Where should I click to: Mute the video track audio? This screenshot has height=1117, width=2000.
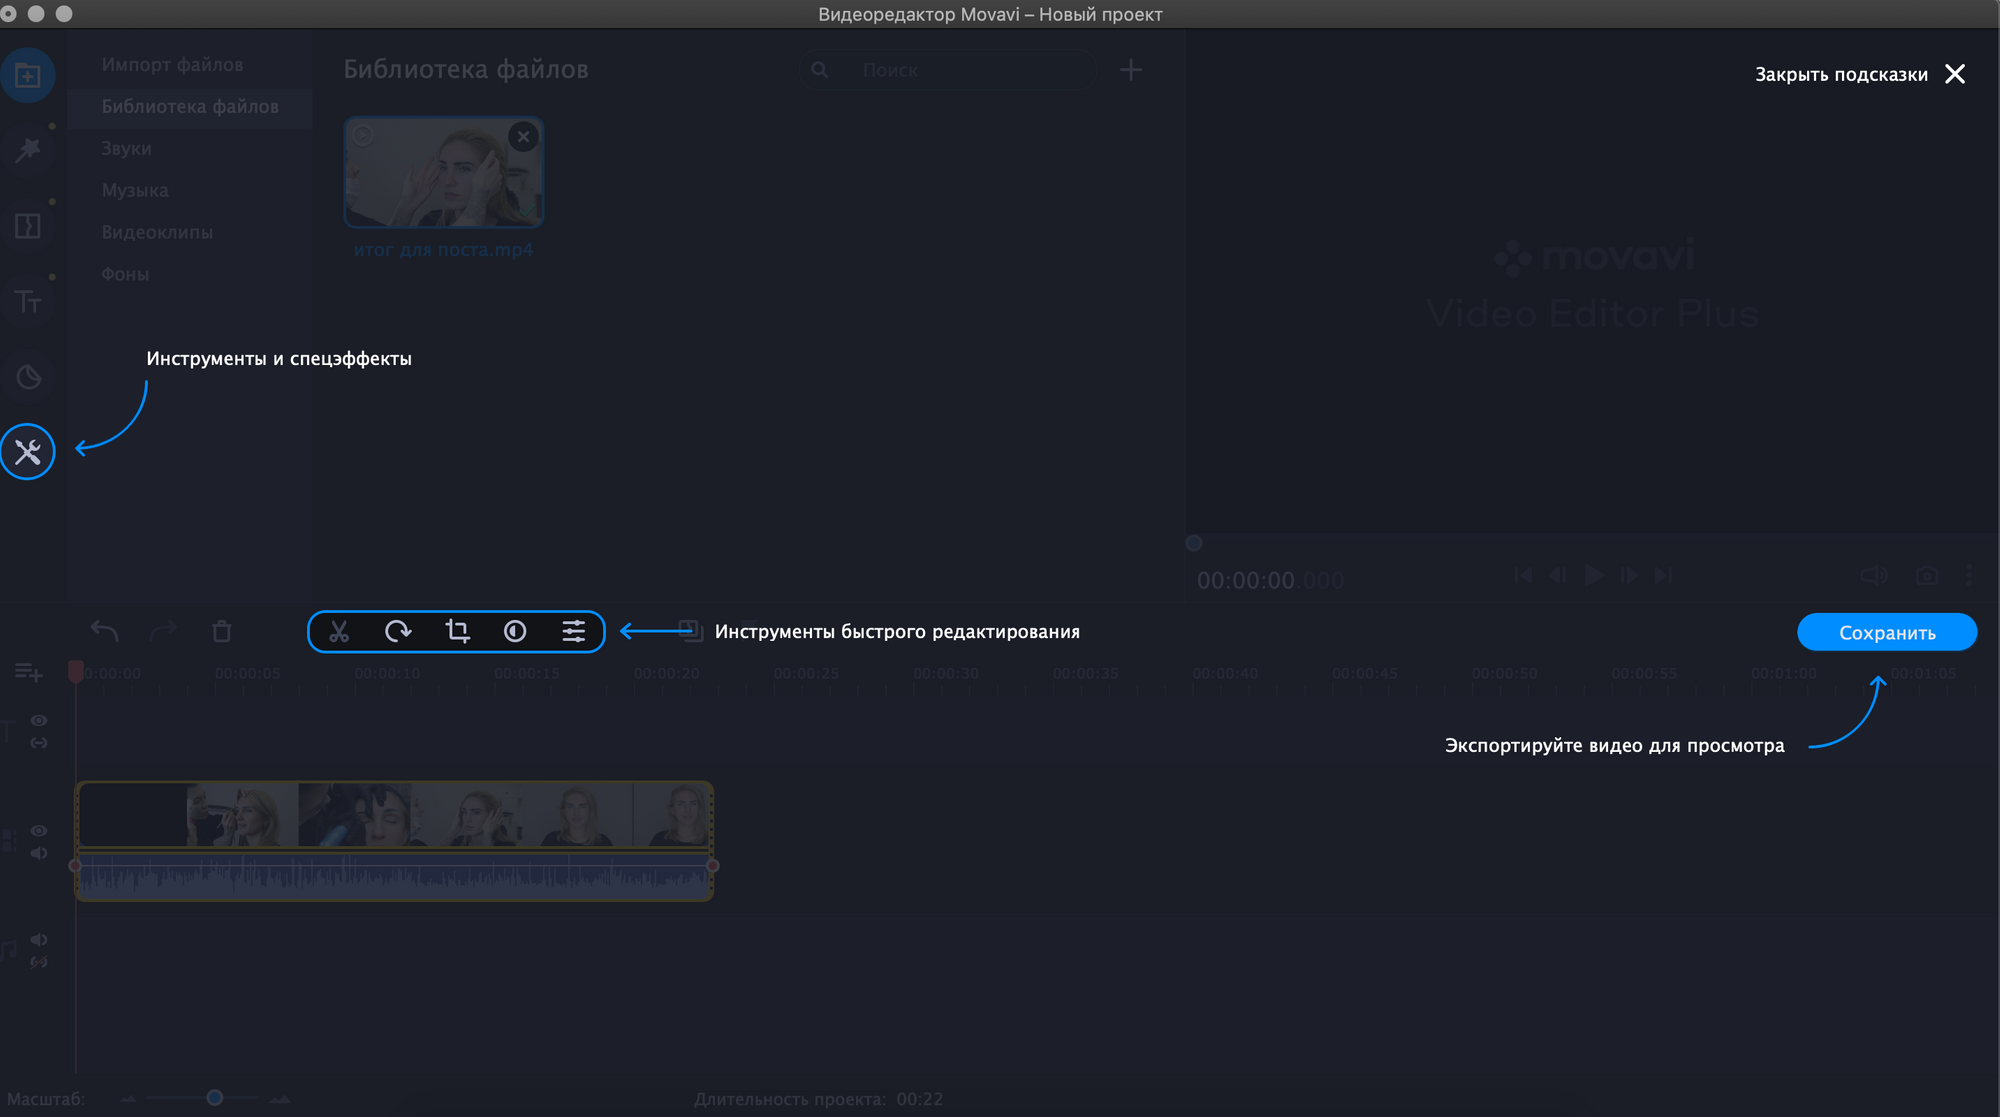(39, 853)
